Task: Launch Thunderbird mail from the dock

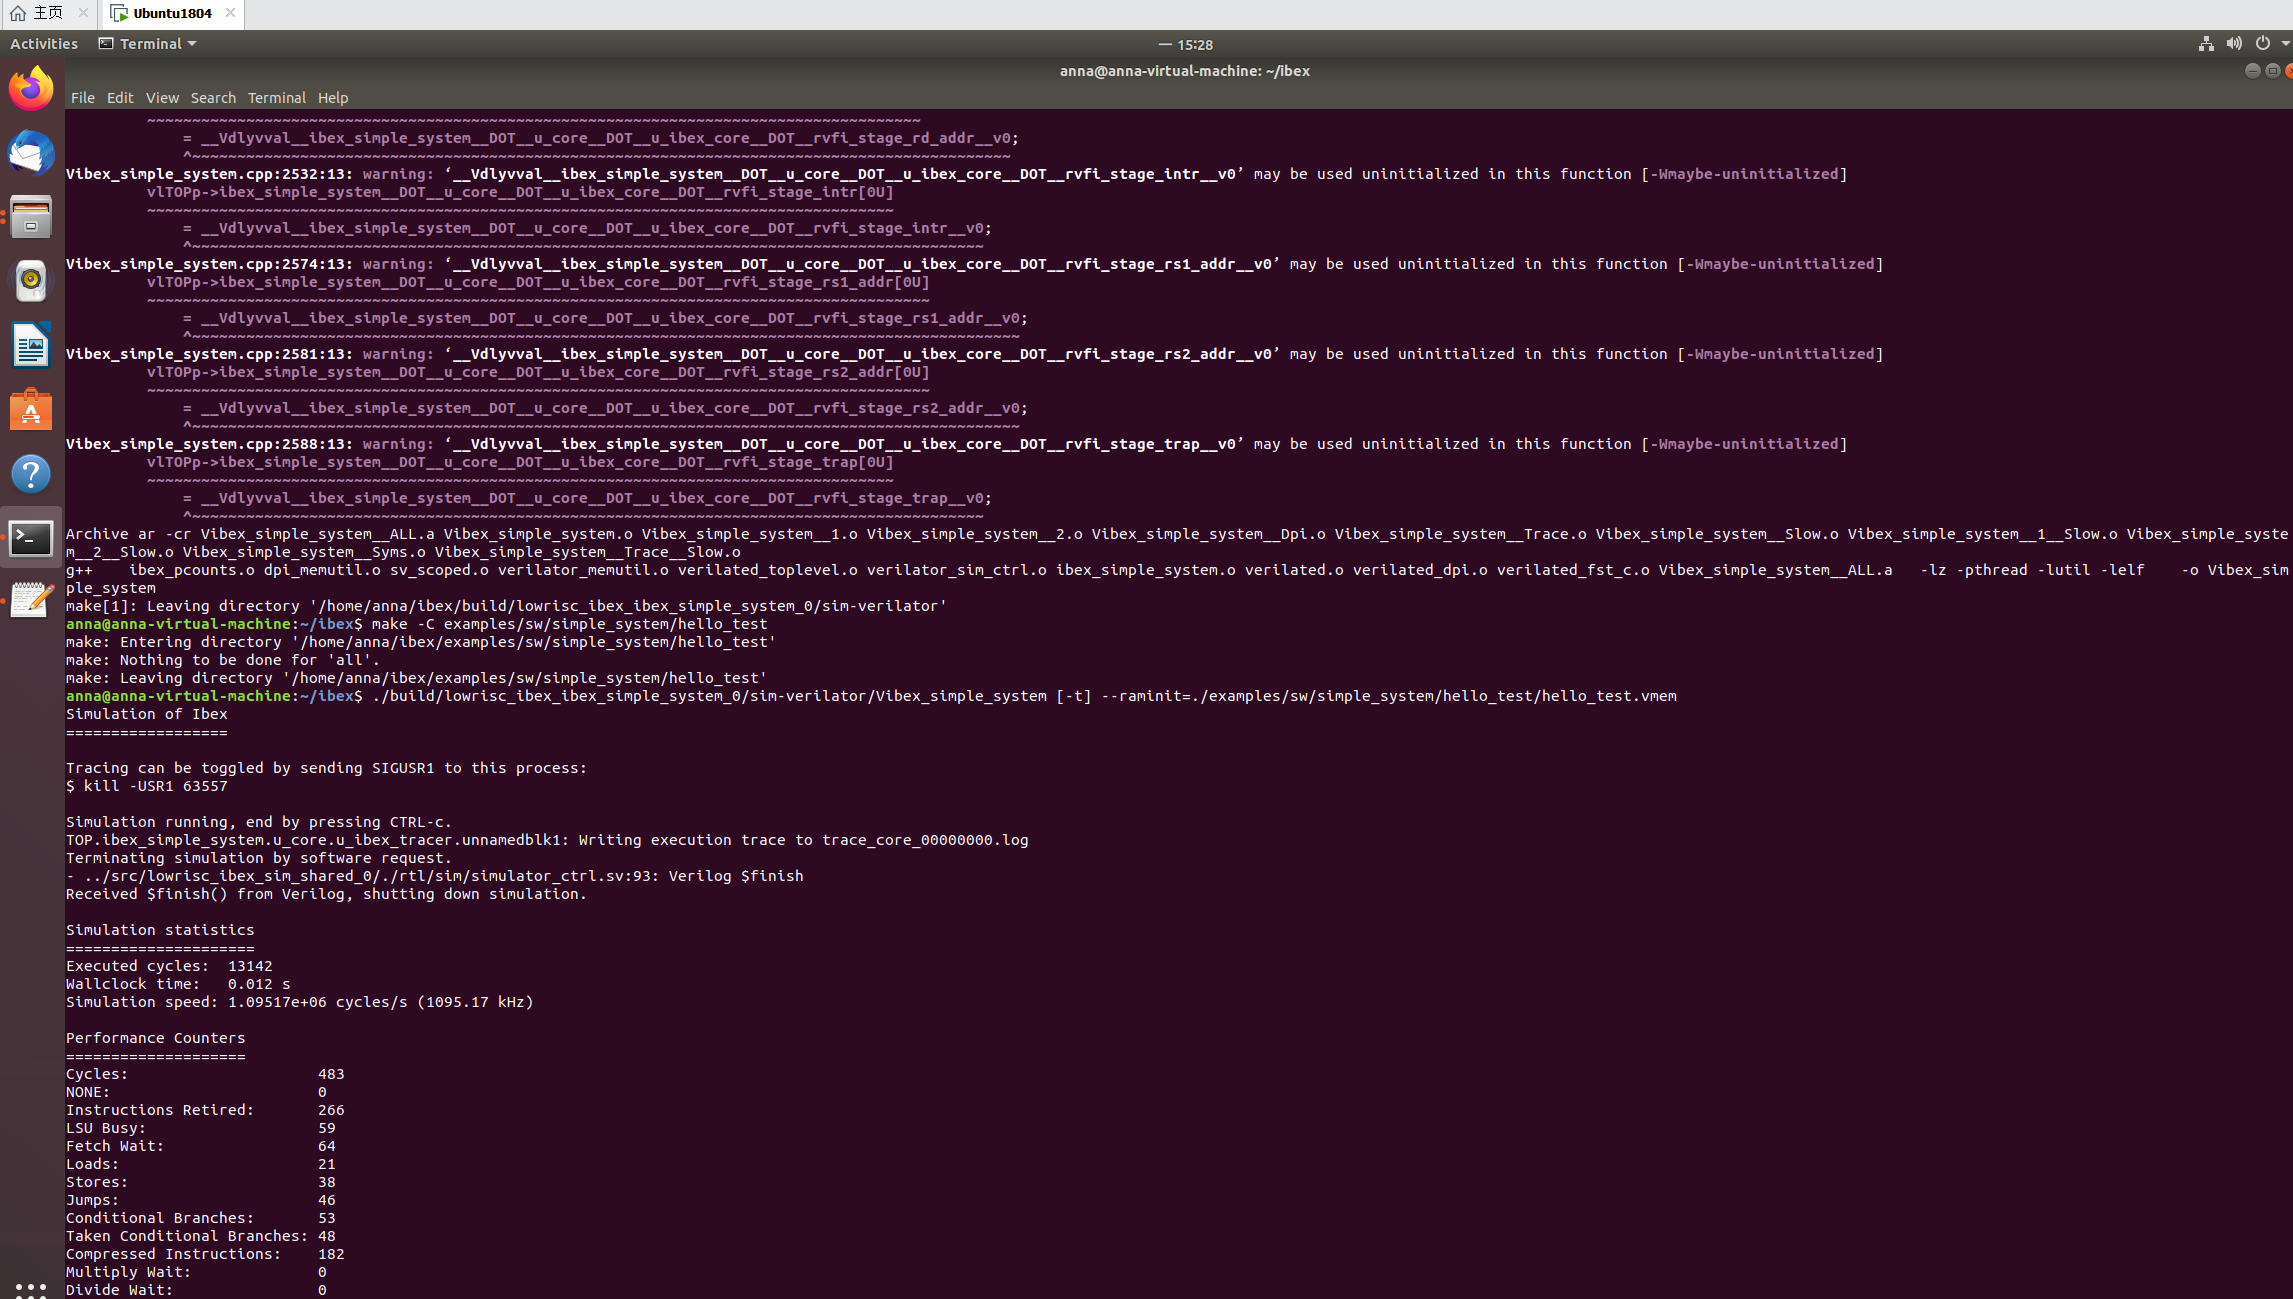Action: 31,153
